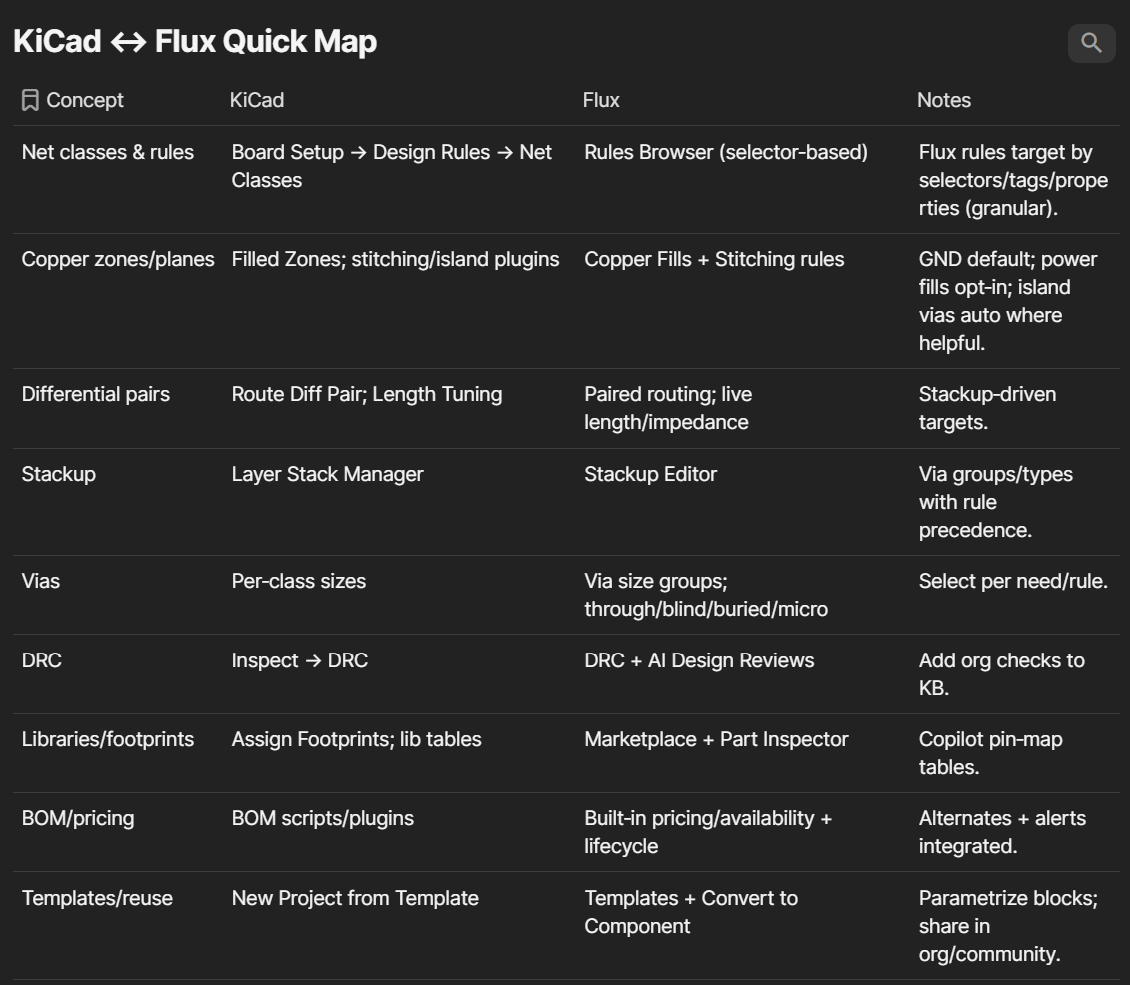Click the 'DRC' concept cell
The width and height of the screenshot is (1130, 985).
[41, 661]
